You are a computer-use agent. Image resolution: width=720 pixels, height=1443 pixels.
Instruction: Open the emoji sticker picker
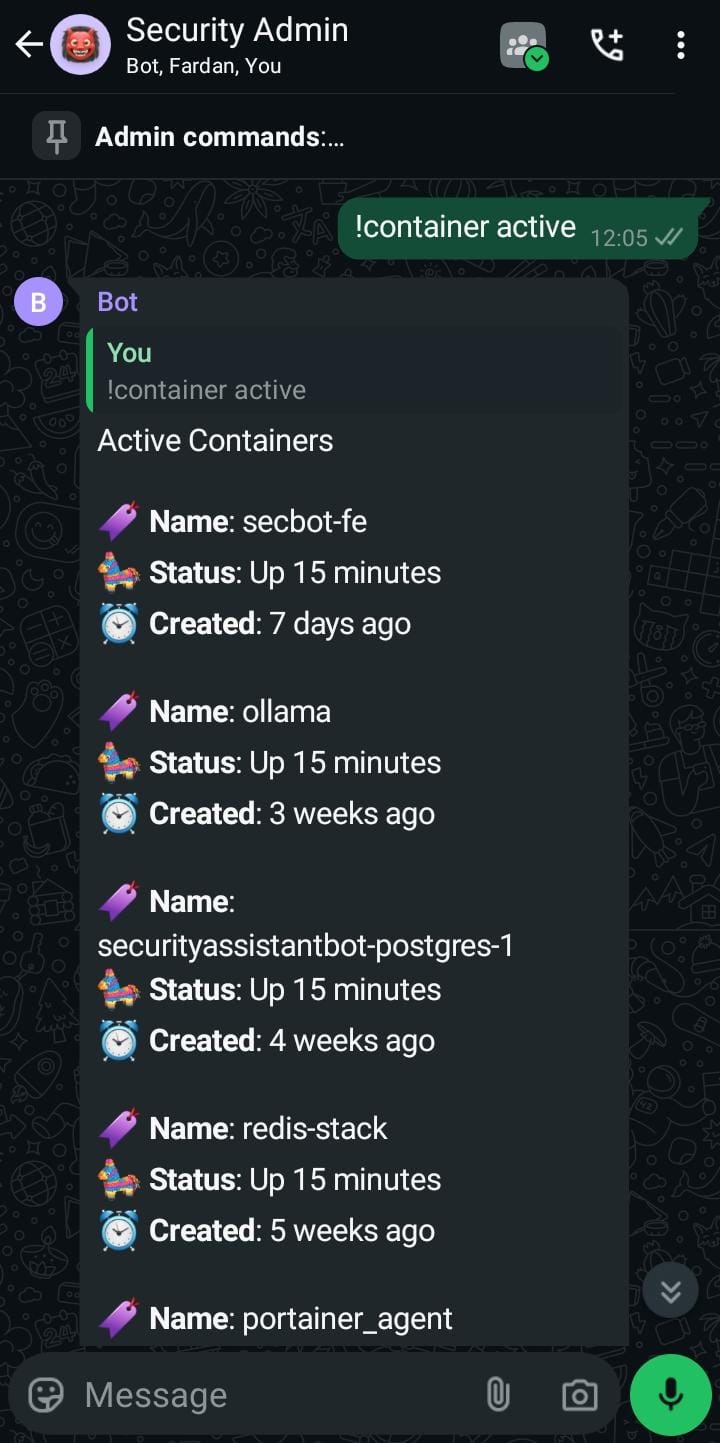click(x=46, y=1394)
